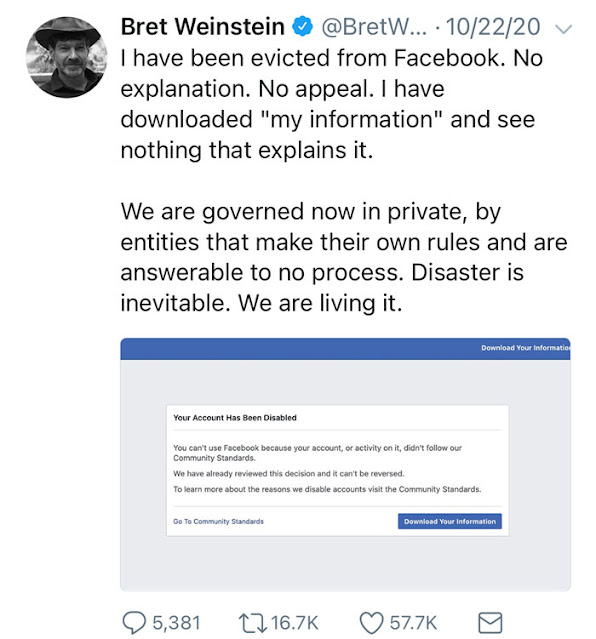Retweet using the arrows icon

253,623
